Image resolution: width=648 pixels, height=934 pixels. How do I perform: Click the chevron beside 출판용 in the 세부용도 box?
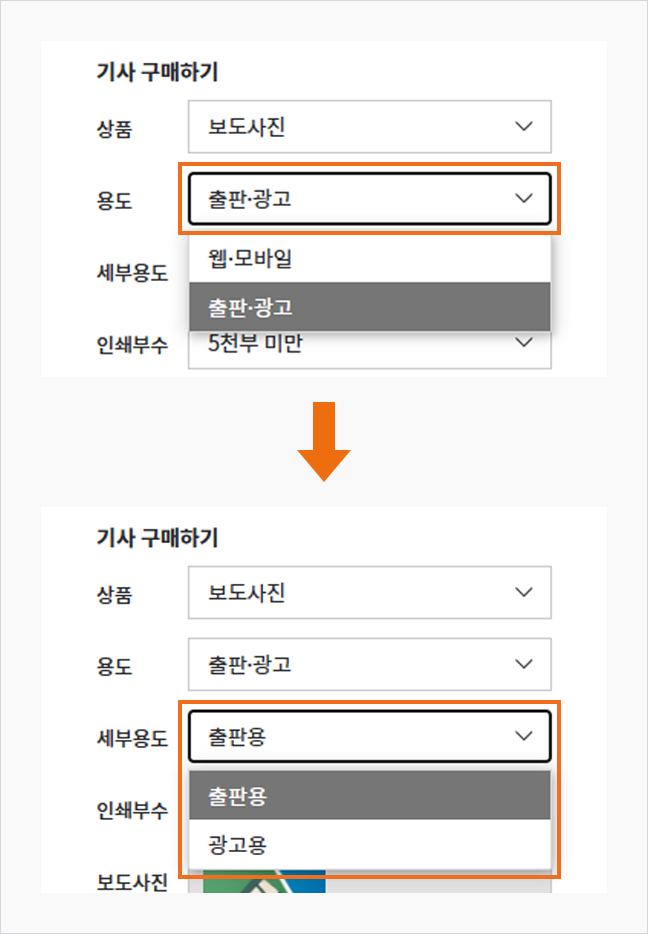pos(524,736)
